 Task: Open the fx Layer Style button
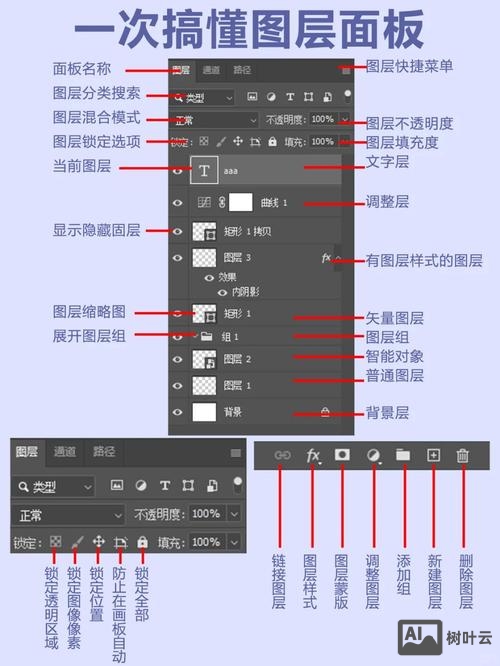[x=313, y=456]
